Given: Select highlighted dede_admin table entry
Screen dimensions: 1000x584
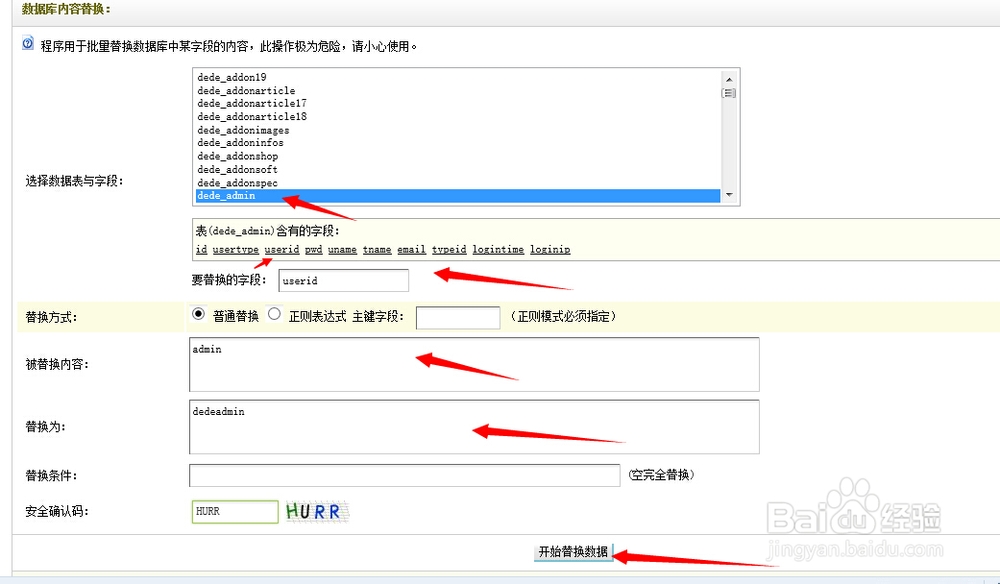Looking at the screenshot, I should pos(457,196).
